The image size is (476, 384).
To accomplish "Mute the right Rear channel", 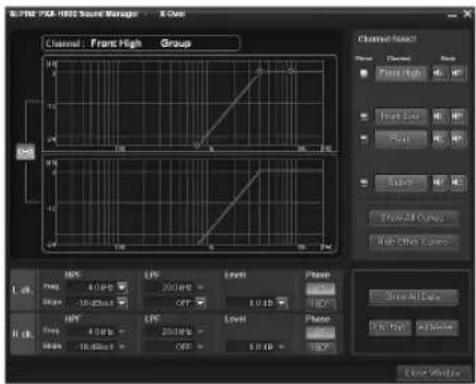I will pos(458,139).
